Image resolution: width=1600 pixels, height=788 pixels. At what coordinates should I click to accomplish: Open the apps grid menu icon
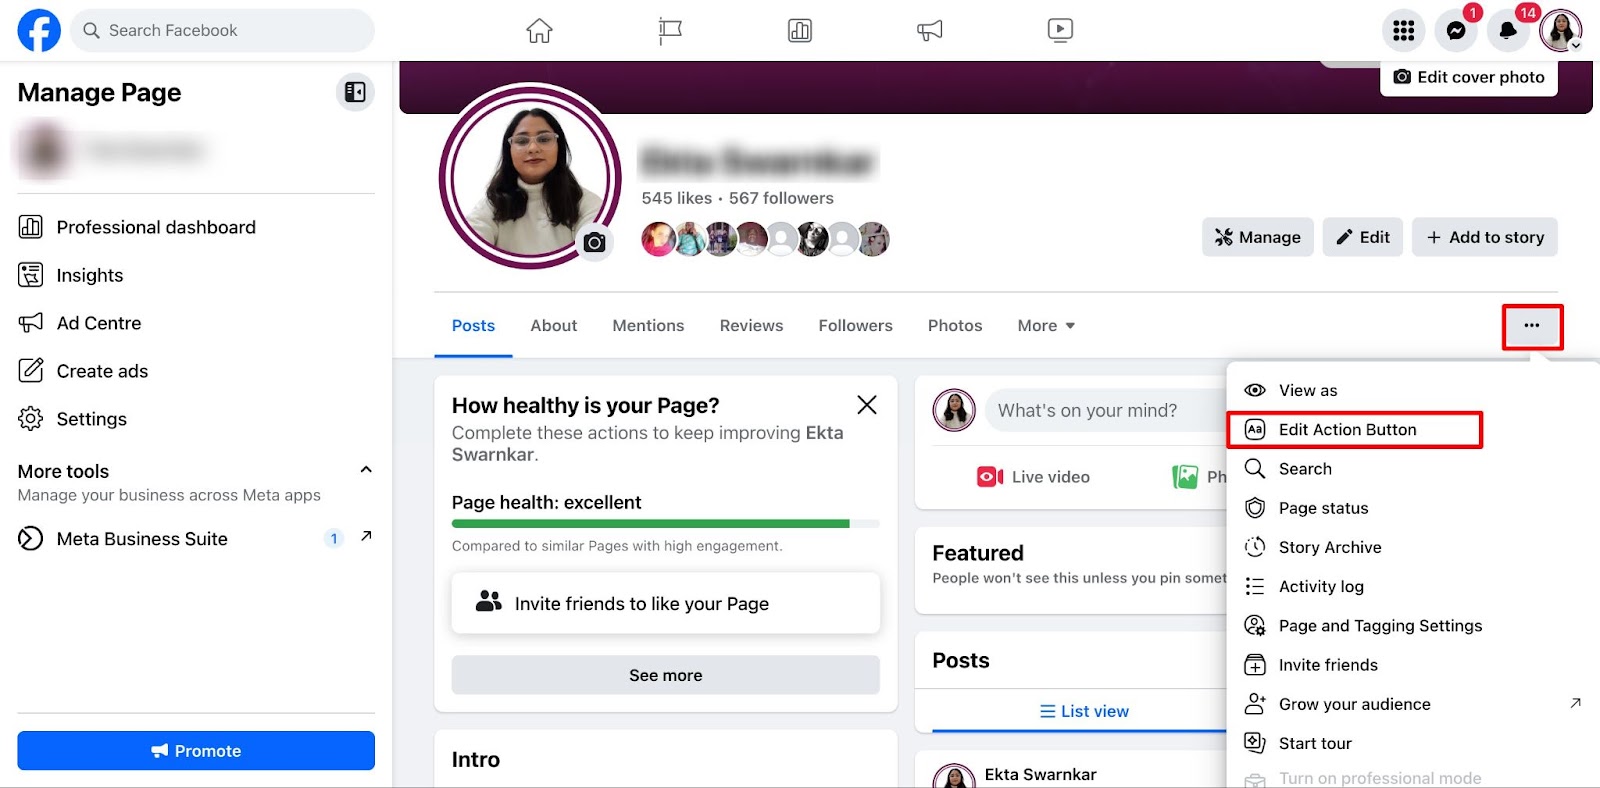click(x=1403, y=31)
